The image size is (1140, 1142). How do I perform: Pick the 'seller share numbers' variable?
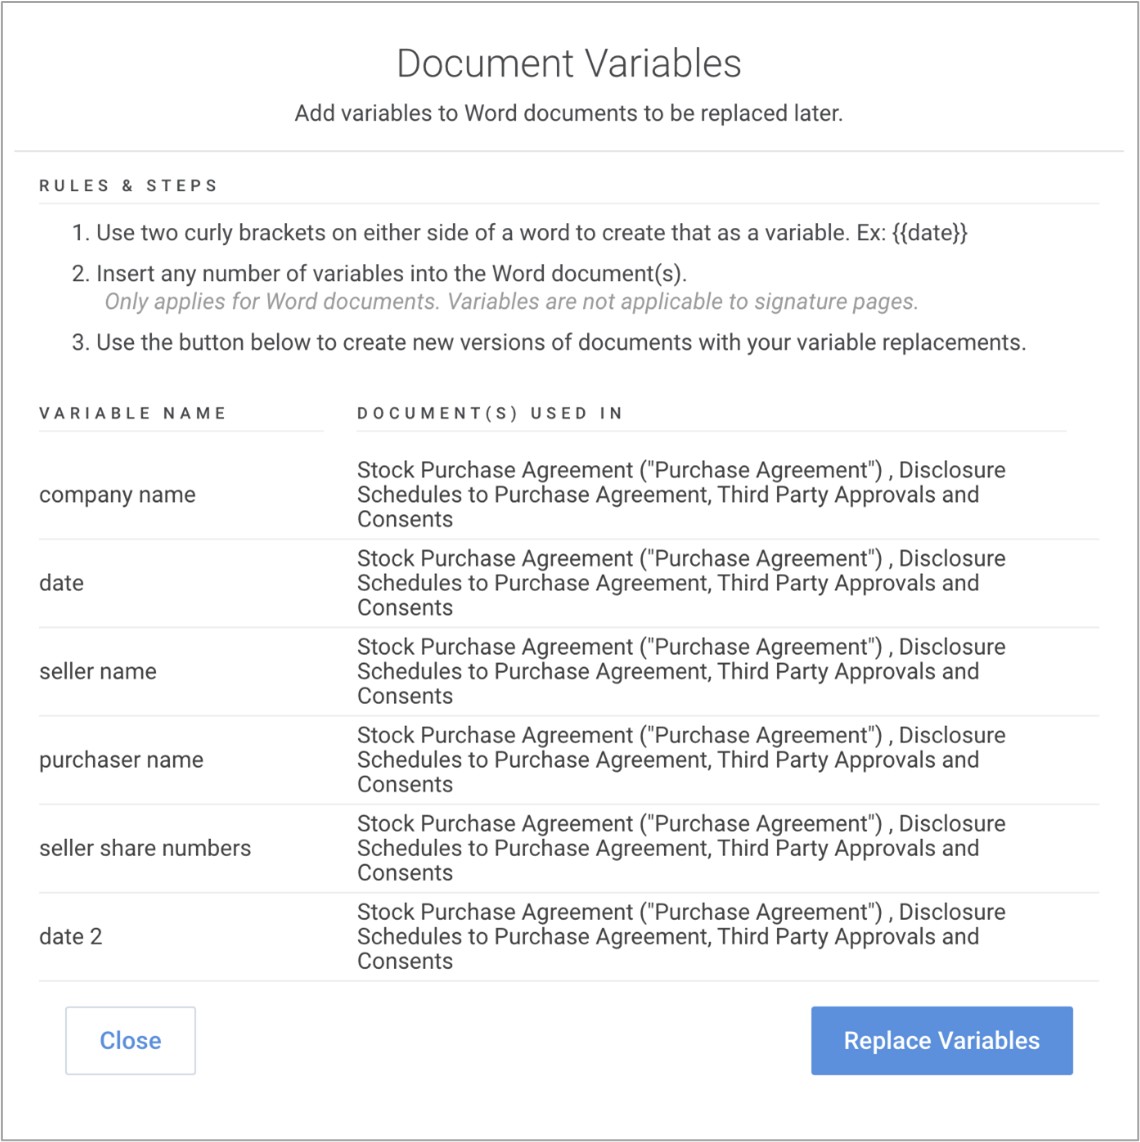[145, 848]
